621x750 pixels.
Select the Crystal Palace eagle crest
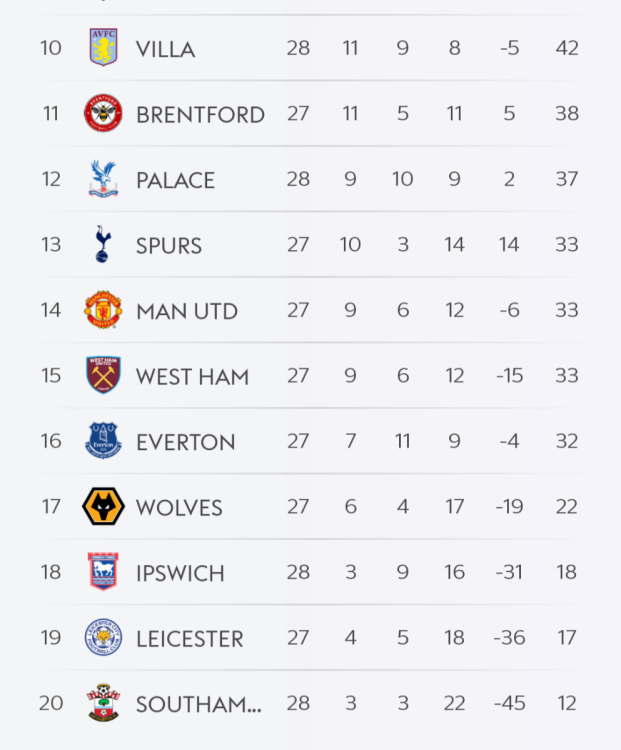coord(102,179)
